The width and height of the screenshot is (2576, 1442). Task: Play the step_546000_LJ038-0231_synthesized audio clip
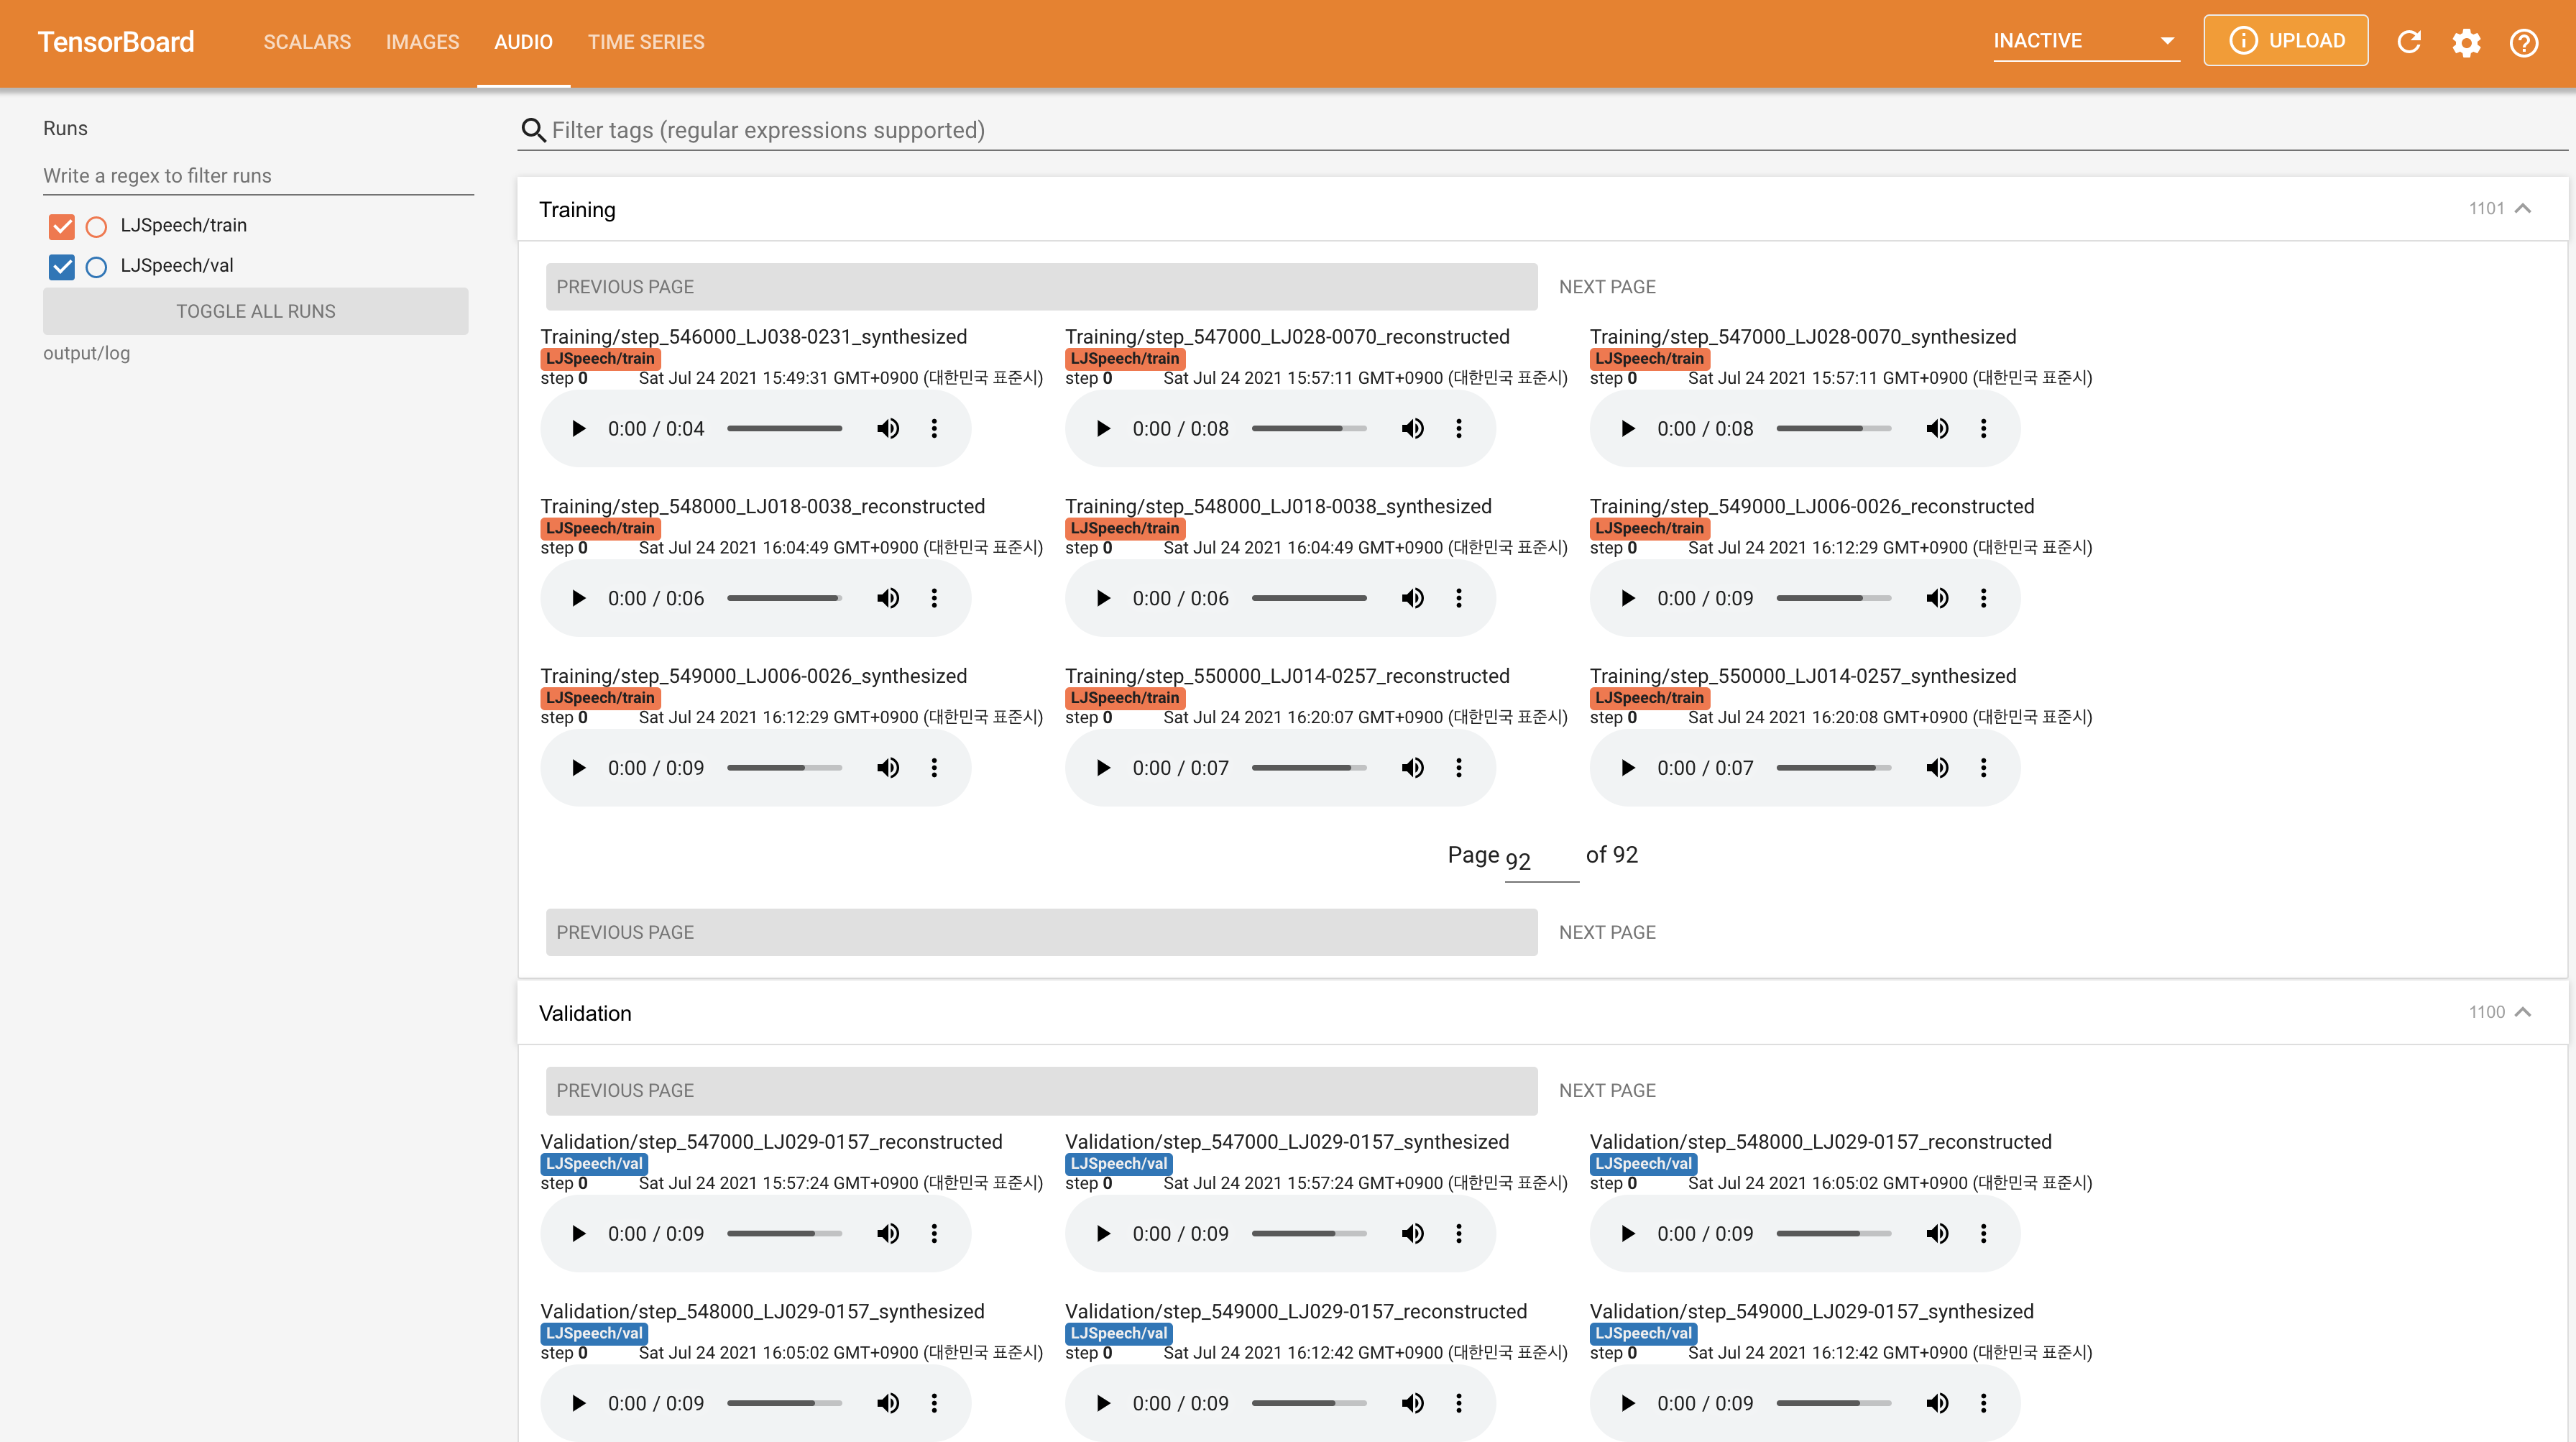578,429
